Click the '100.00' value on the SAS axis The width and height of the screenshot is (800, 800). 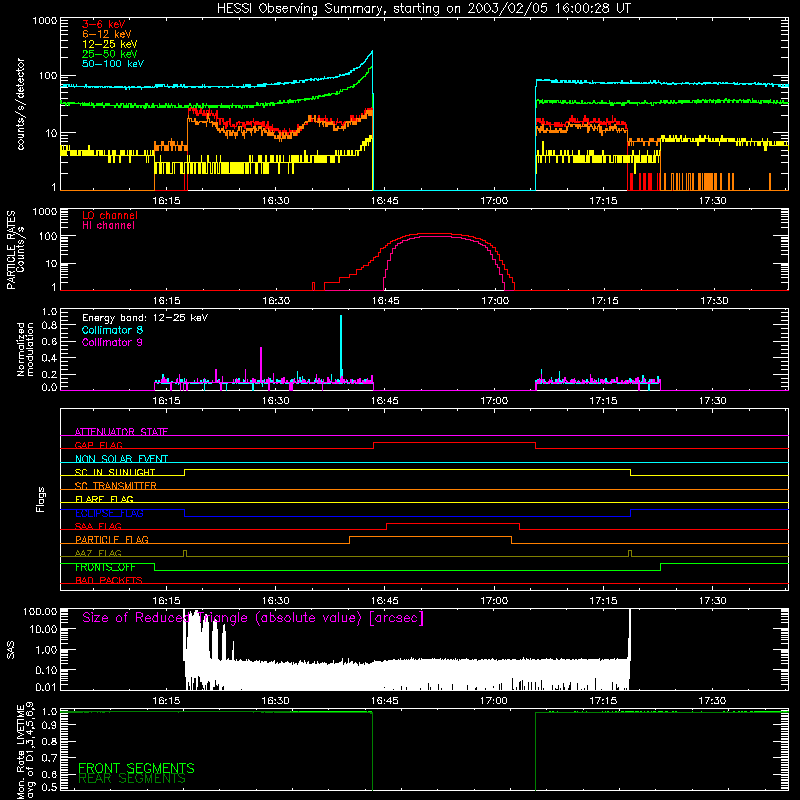click(40, 612)
